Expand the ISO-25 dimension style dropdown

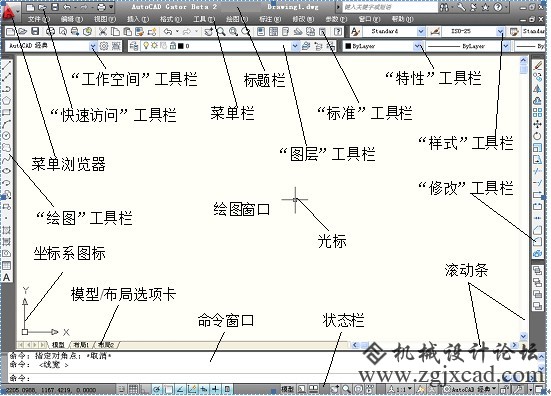(500, 32)
